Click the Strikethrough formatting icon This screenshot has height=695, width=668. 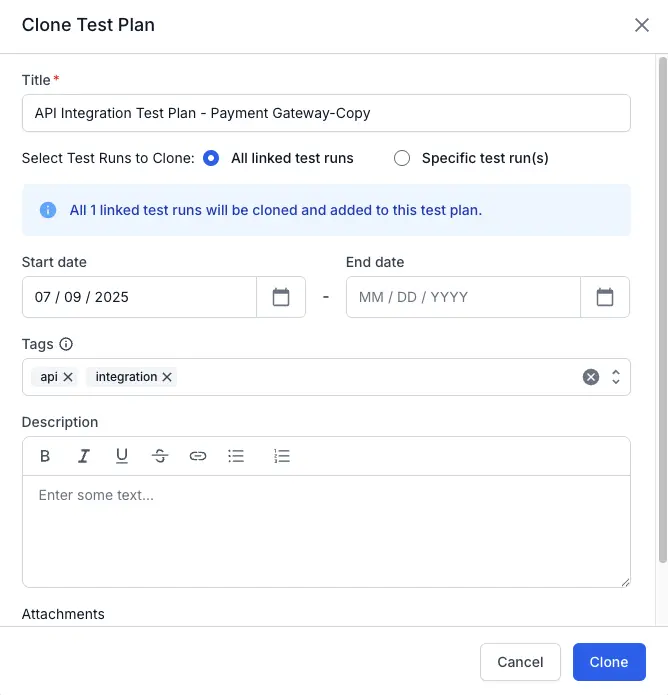click(160, 456)
